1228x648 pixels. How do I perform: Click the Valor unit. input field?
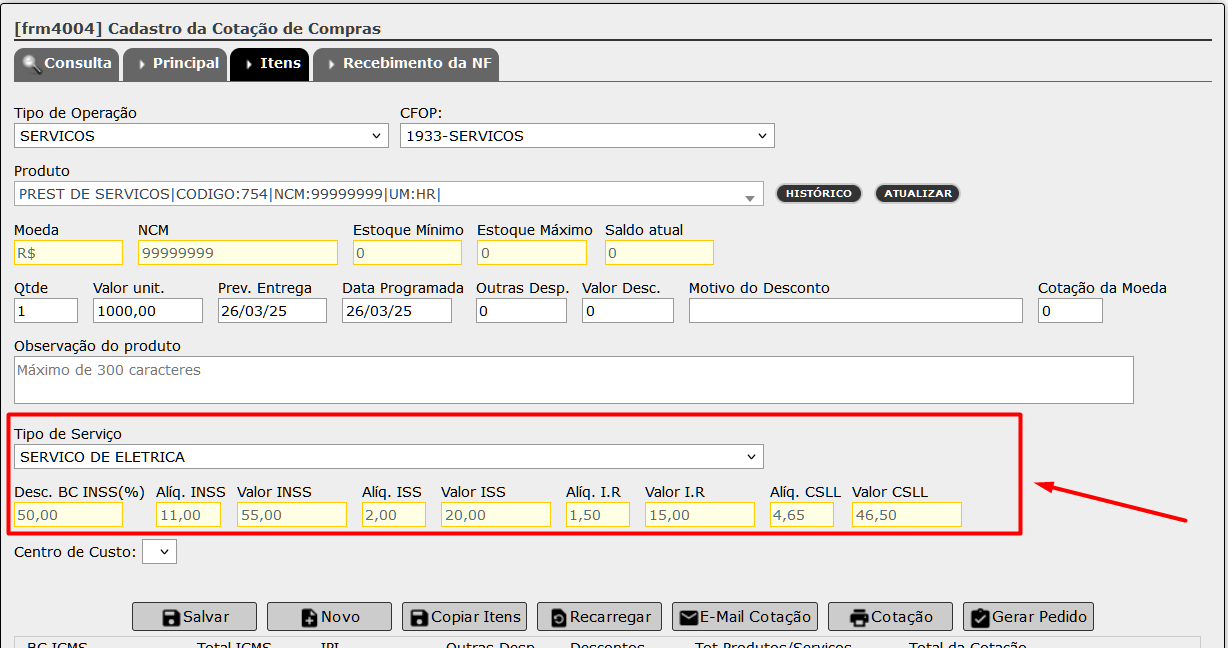pyautogui.click(x=148, y=311)
